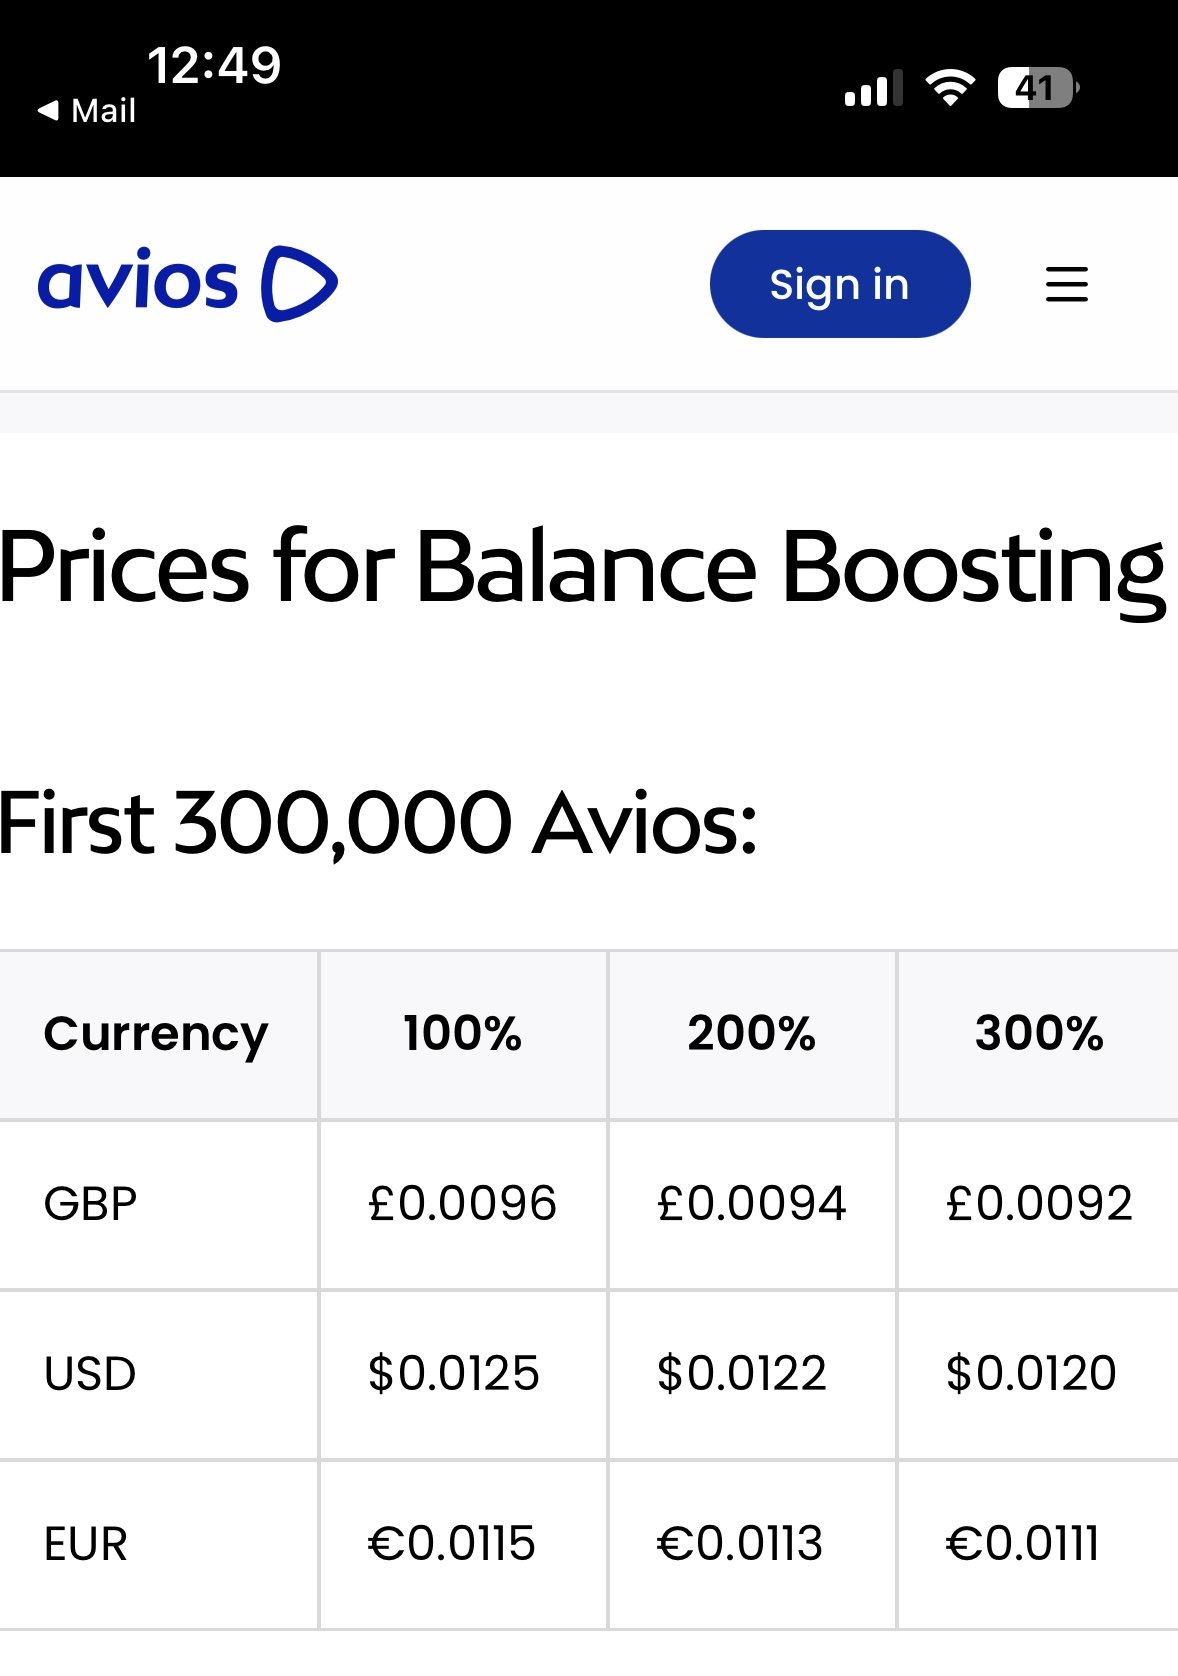
Task: Tap the 12:49 clock
Action: 214,66
